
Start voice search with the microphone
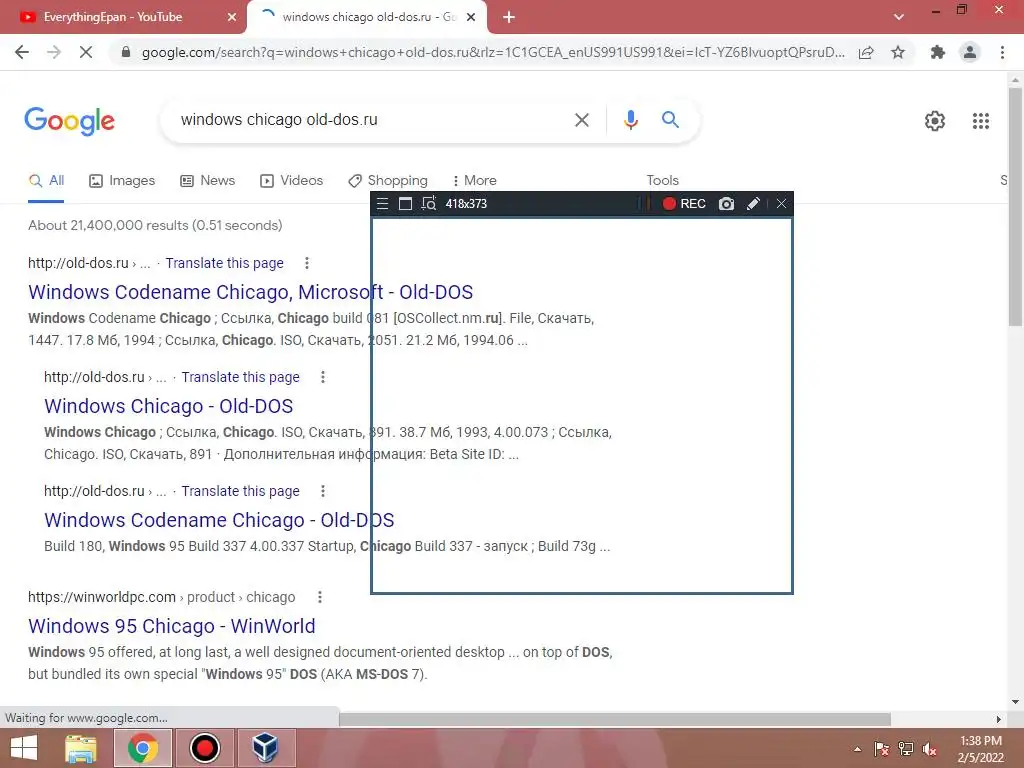point(630,120)
